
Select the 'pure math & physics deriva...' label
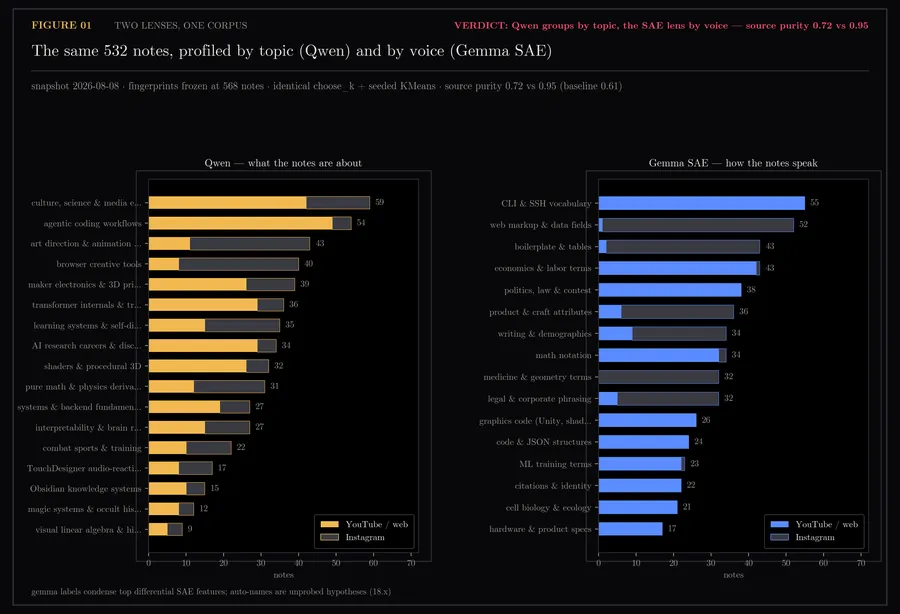pos(83,387)
